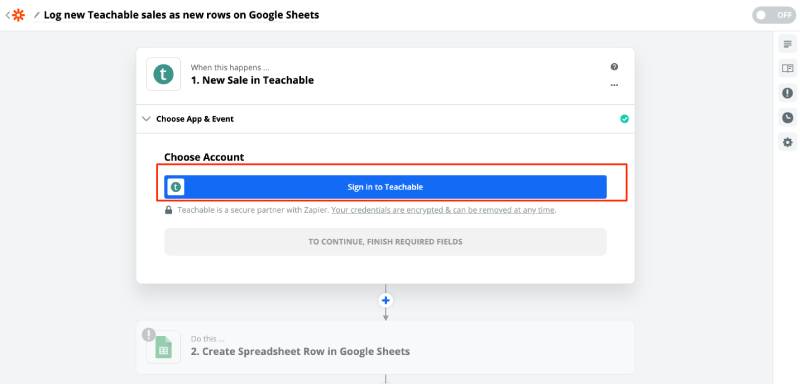
Task: Click the Zap title text to edit
Action: pyautogui.click(x=181, y=15)
